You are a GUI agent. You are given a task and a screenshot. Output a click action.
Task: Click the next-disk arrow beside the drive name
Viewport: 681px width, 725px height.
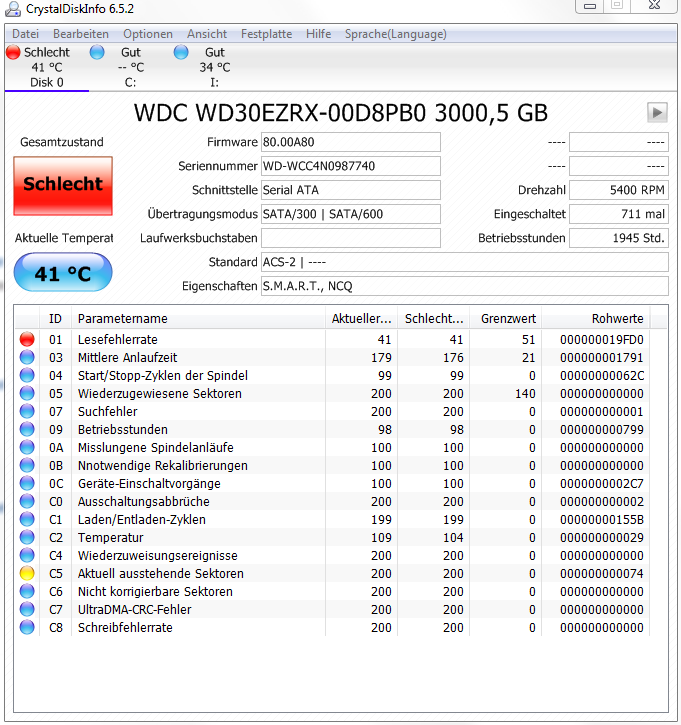point(657,112)
